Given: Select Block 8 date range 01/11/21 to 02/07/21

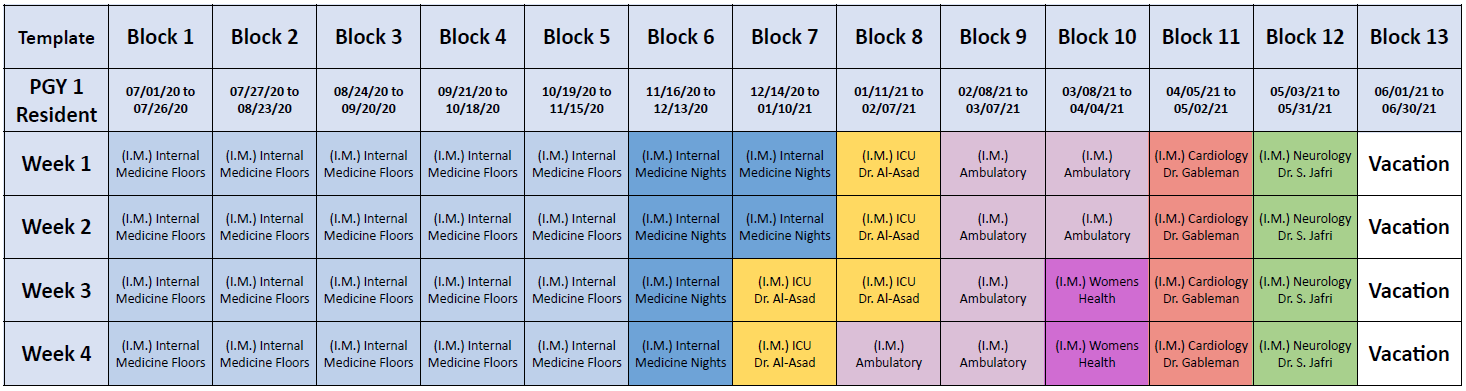Looking at the screenshot, I should 889,100.
